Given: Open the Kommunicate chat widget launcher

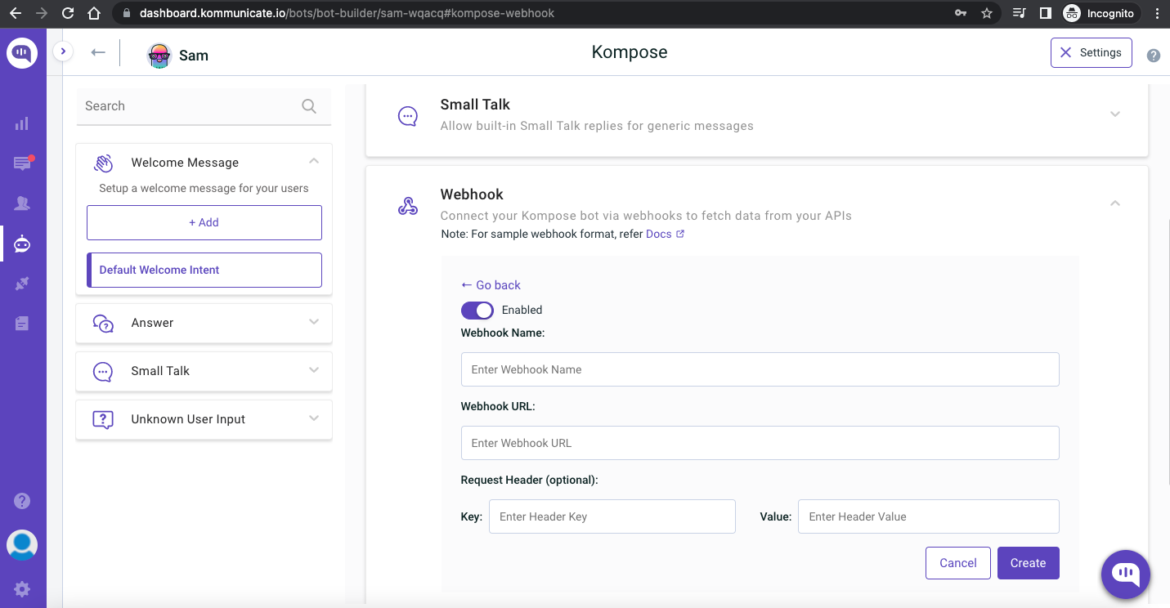Looking at the screenshot, I should (1124, 574).
